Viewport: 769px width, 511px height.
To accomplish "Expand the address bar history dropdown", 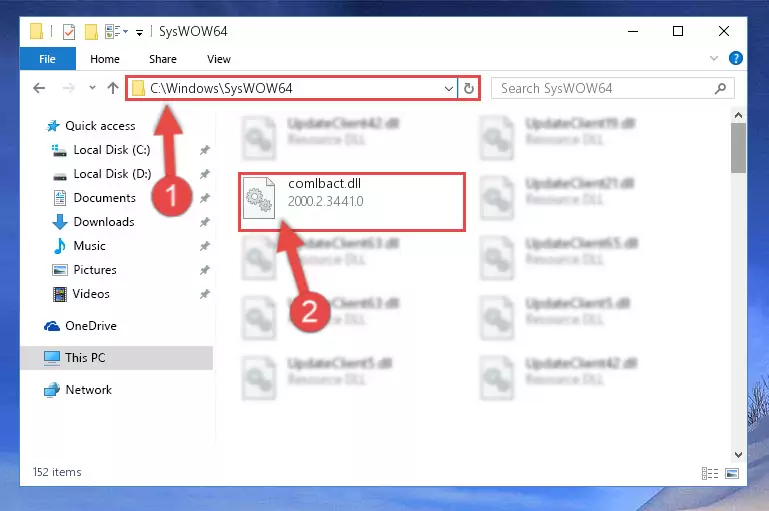I will coord(448,89).
